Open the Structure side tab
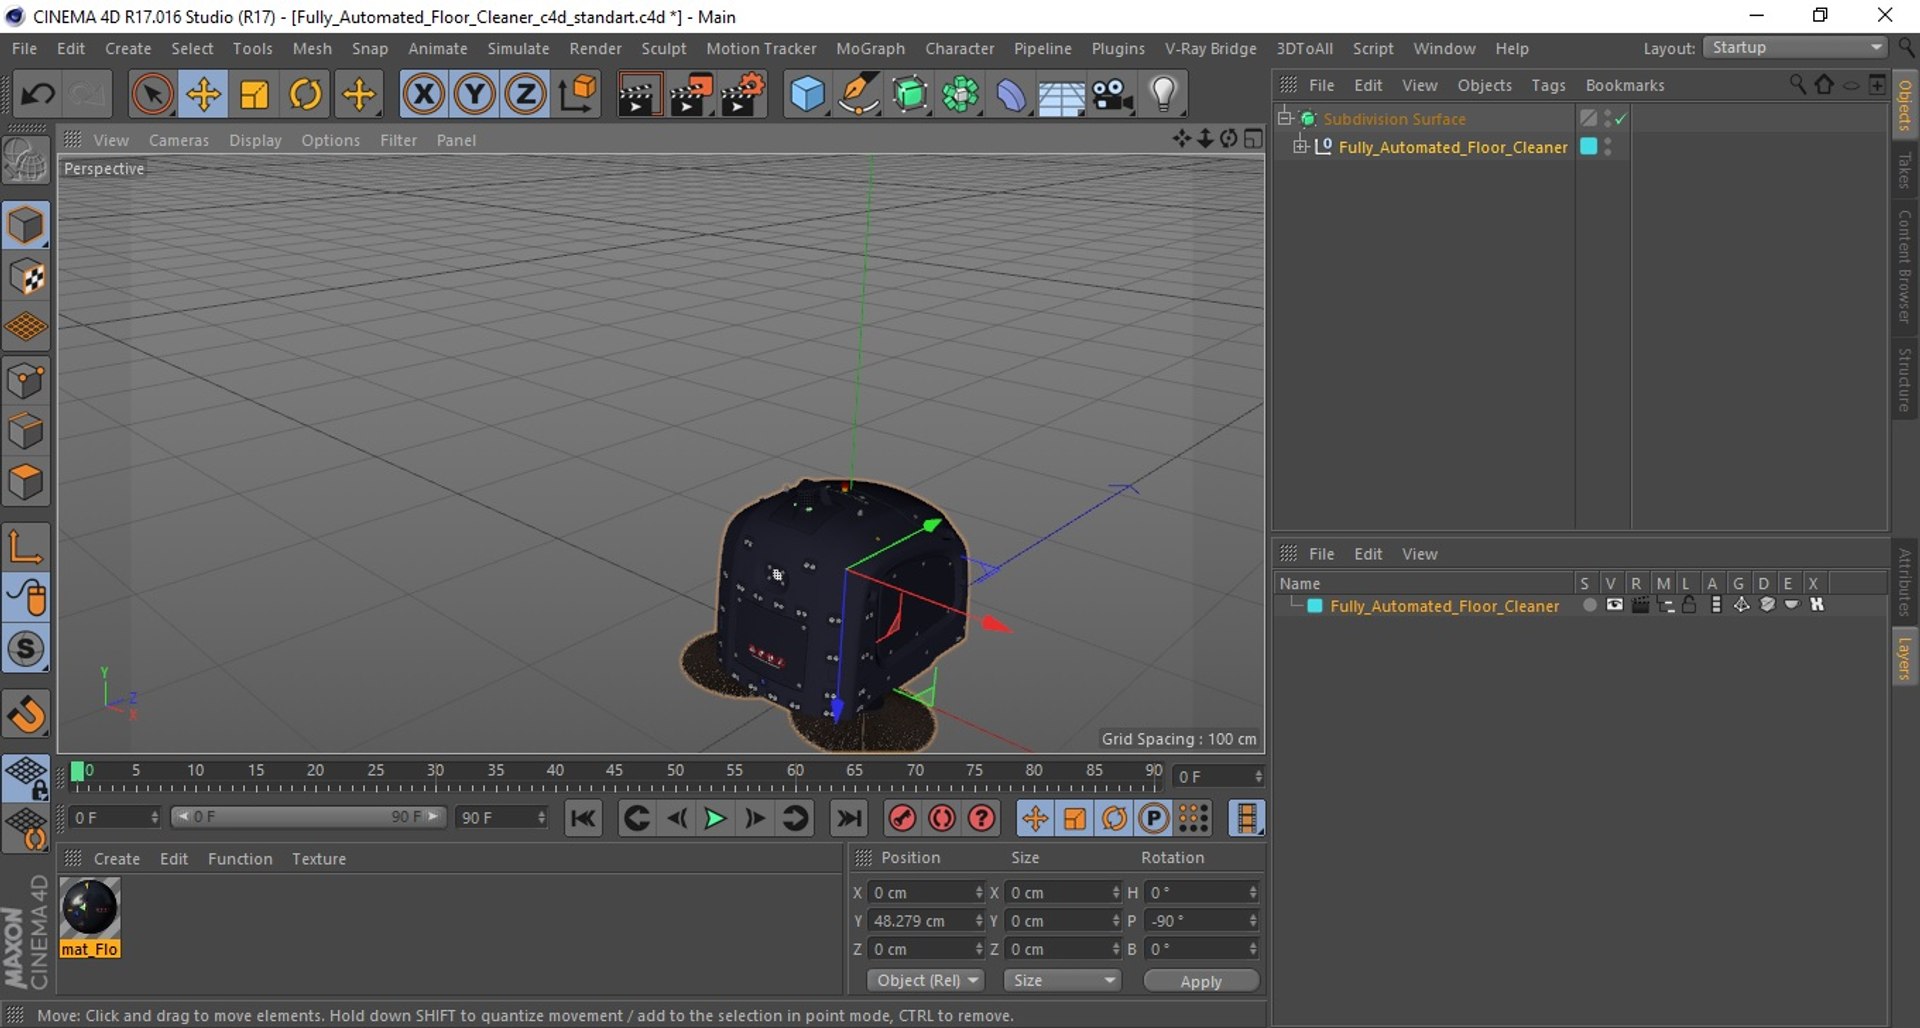 pos(1906,380)
